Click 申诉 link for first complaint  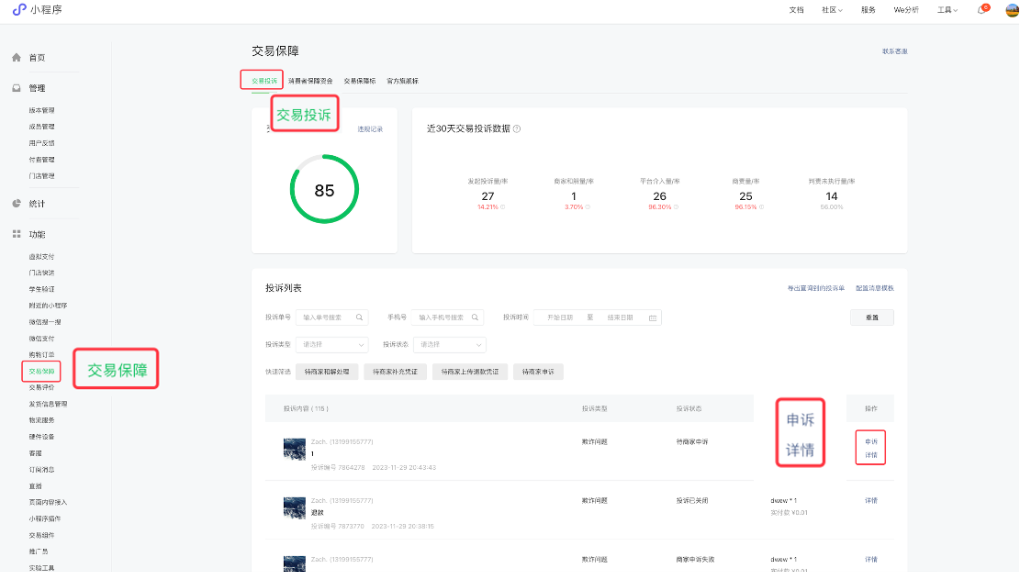870,441
